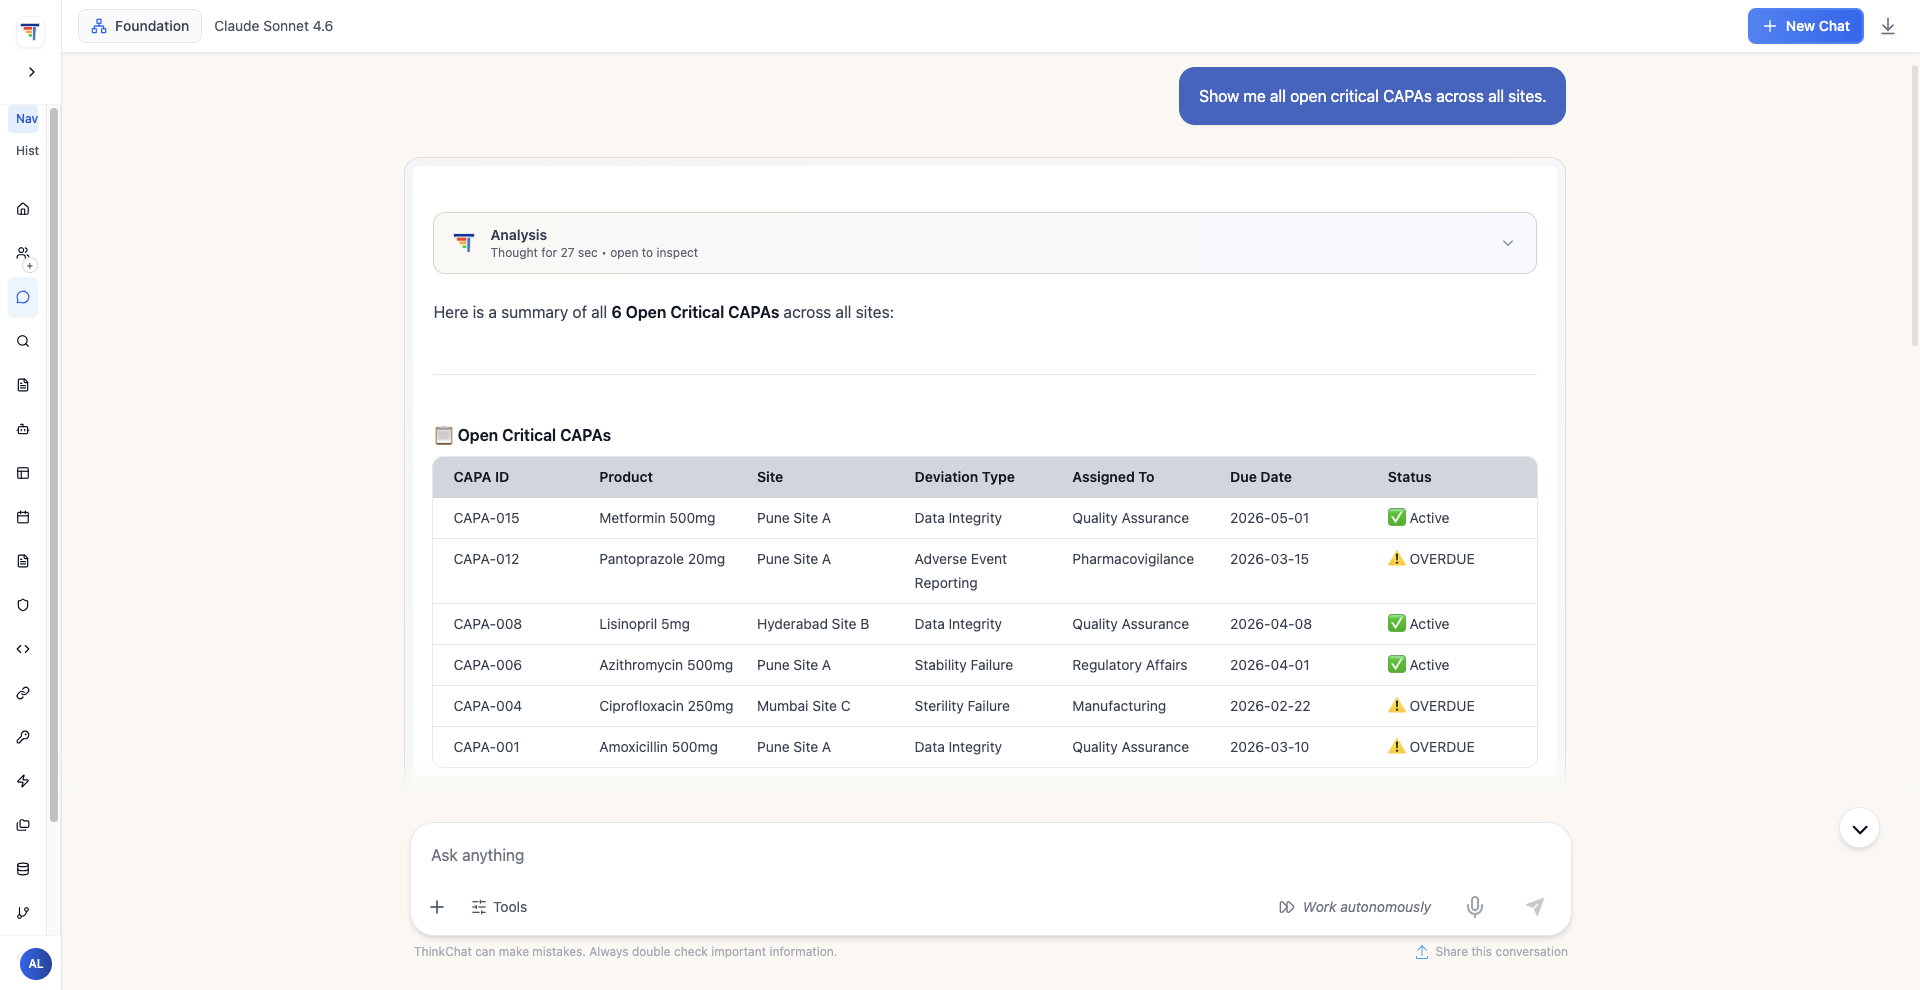Screen dimensions: 1920x990
Task: Open the Tools options menu
Action: click(499, 907)
